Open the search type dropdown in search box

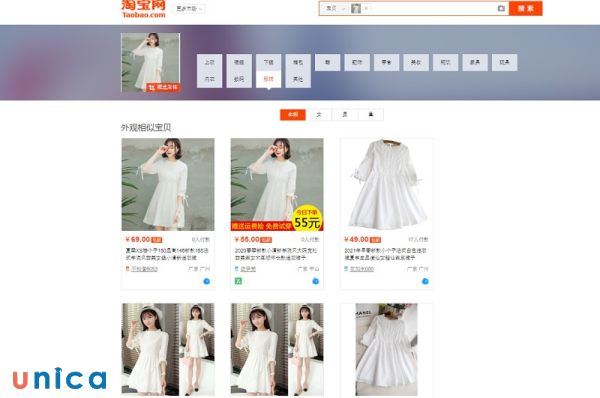pyautogui.click(x=335, y=8)
